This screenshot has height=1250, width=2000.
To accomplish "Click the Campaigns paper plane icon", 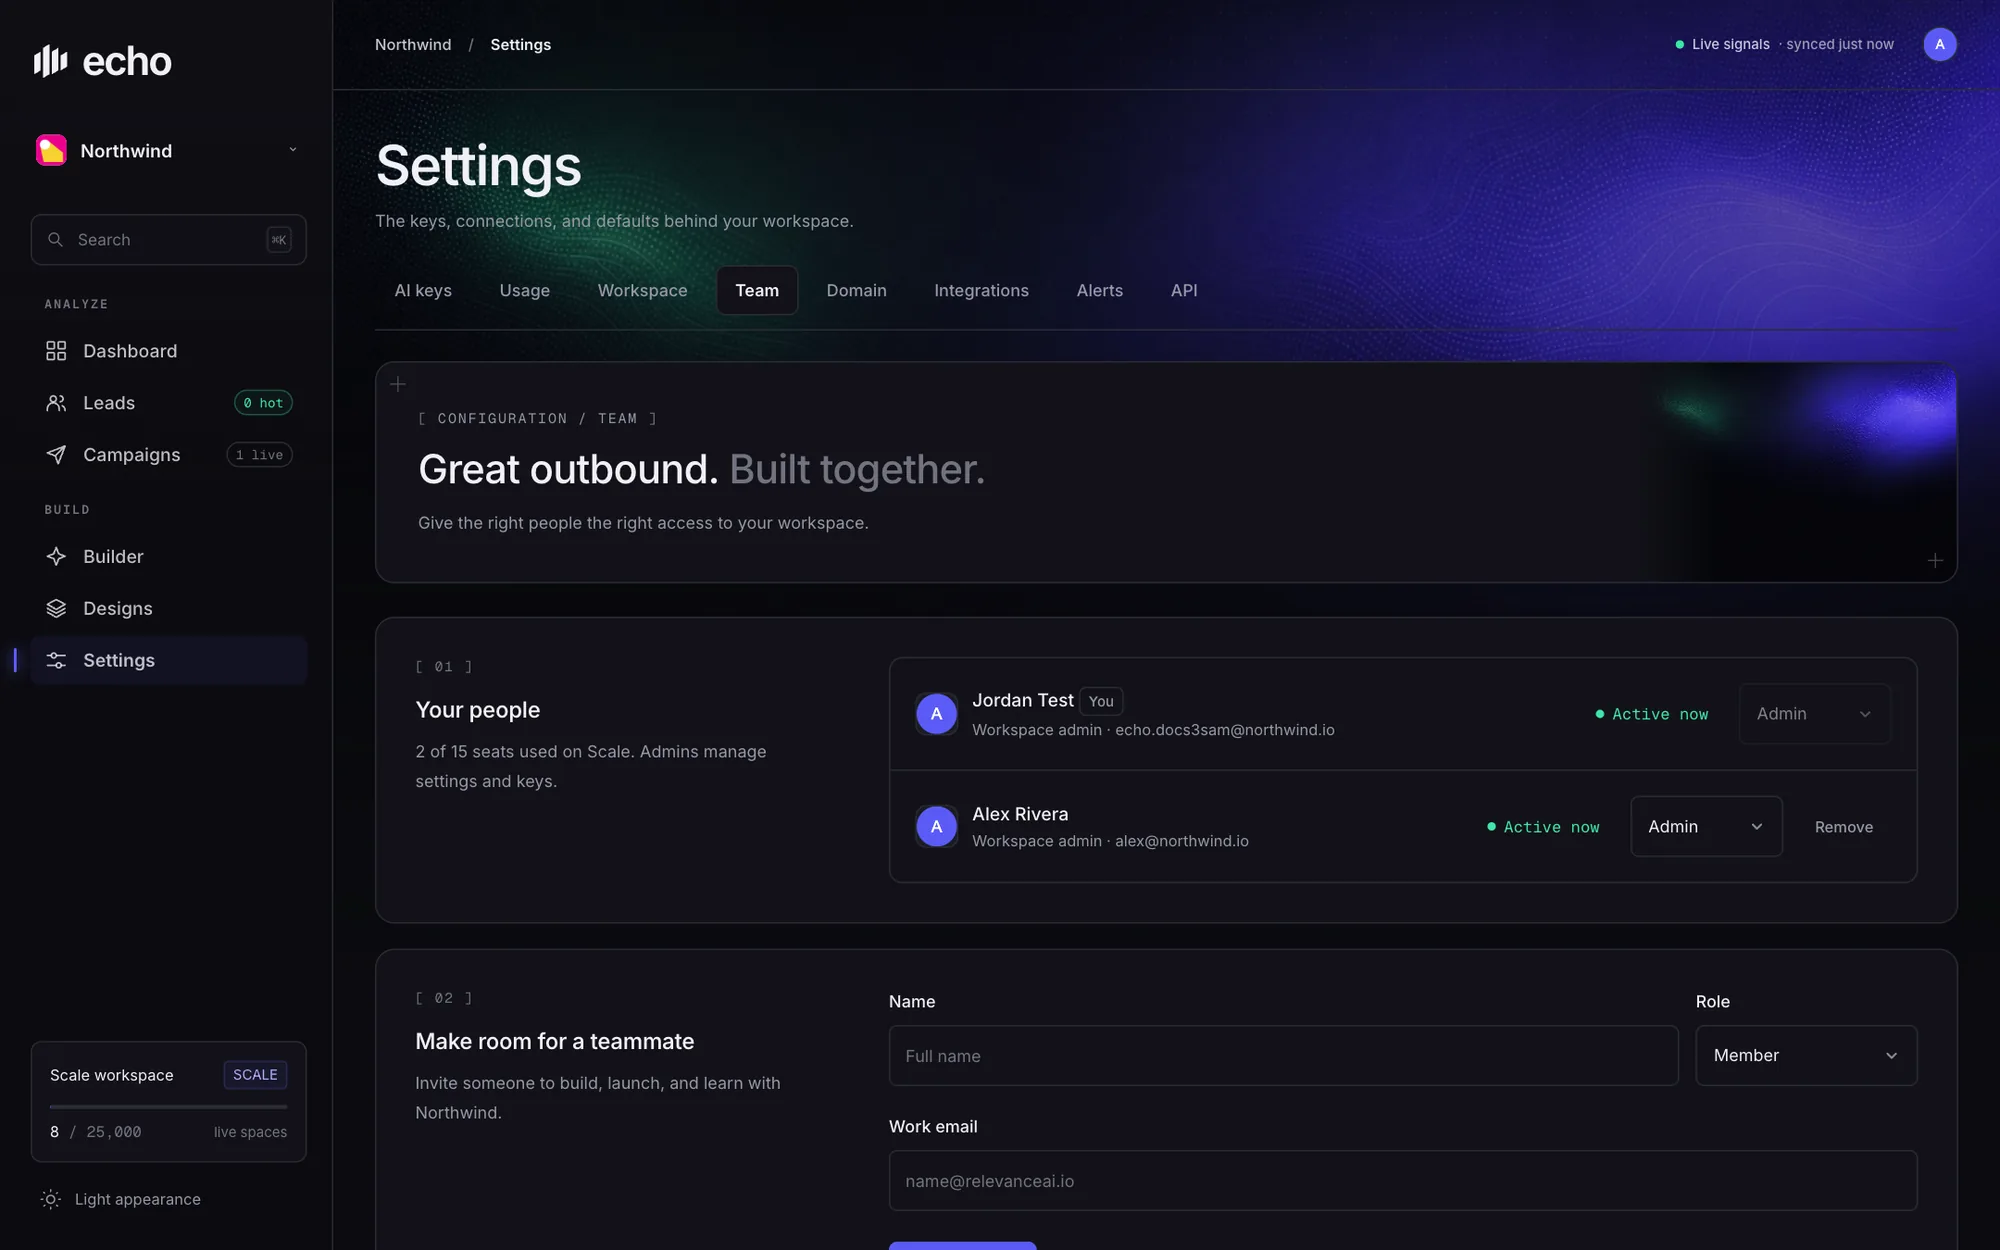I will pyautogui.click(x=56, y=455).
